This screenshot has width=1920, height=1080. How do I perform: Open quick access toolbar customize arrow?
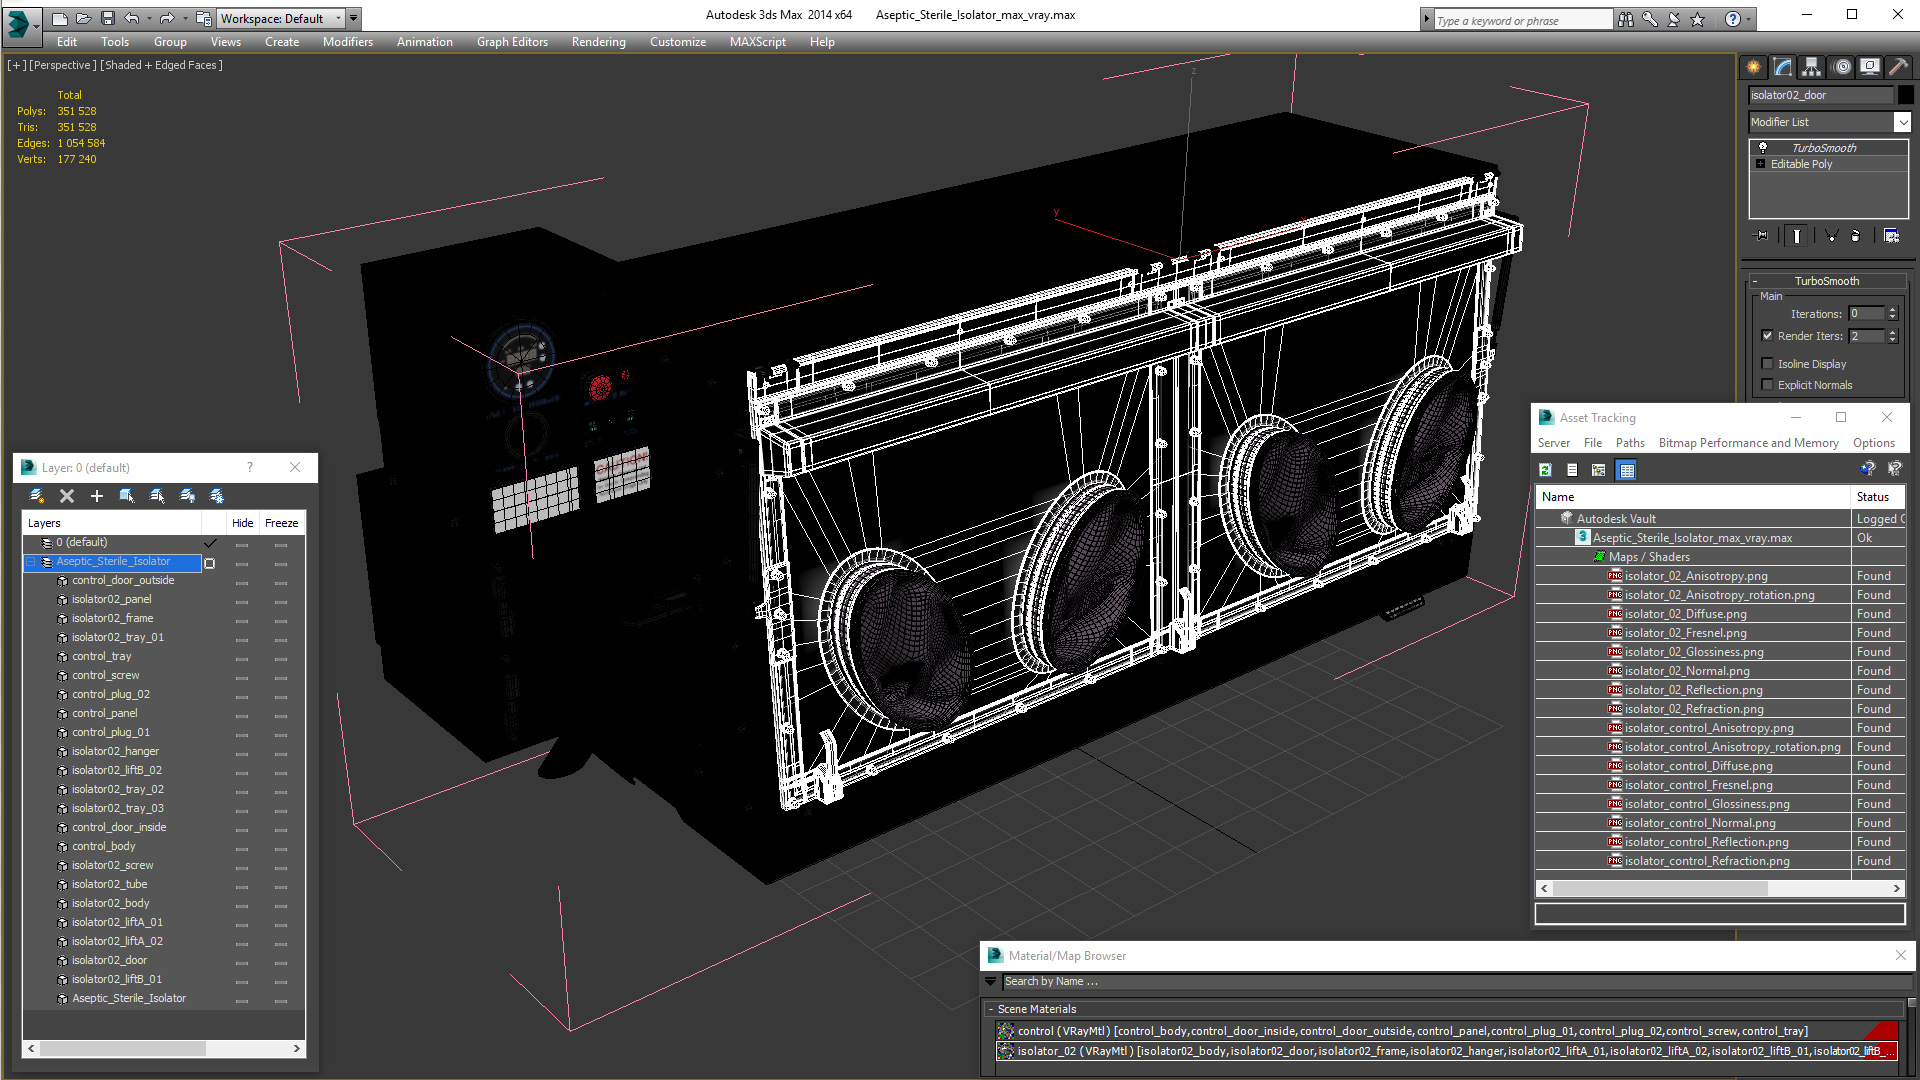(354, 18)
